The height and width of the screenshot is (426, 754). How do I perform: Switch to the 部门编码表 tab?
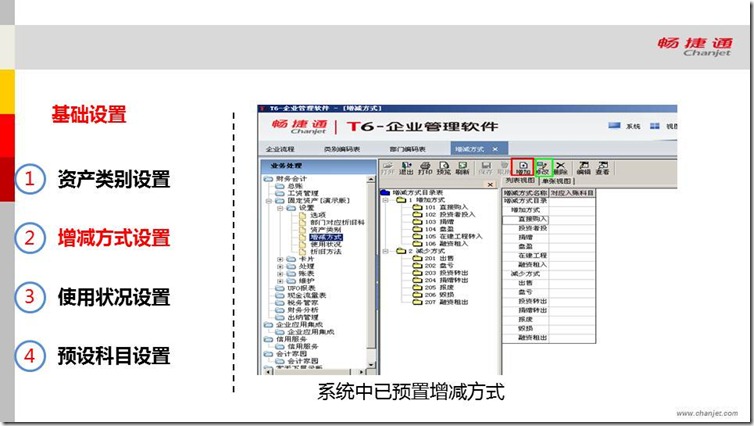click(x=408, y=149)
